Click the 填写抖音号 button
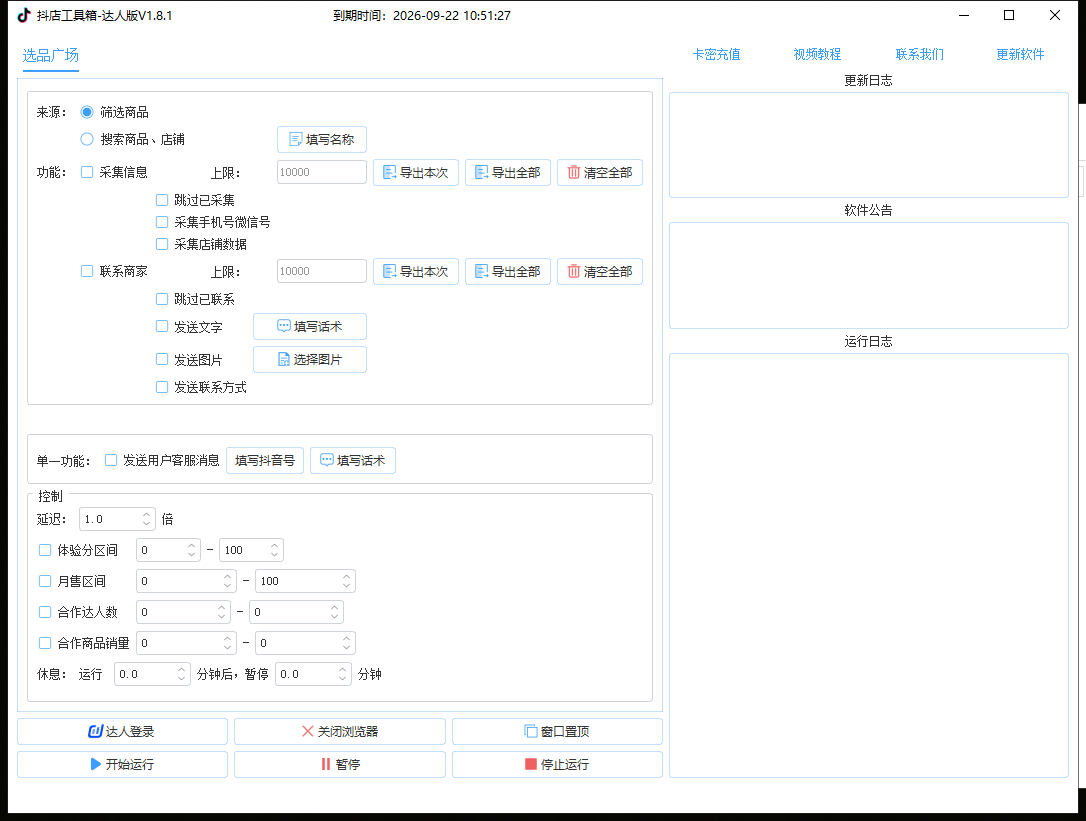 tap(265, 461)
